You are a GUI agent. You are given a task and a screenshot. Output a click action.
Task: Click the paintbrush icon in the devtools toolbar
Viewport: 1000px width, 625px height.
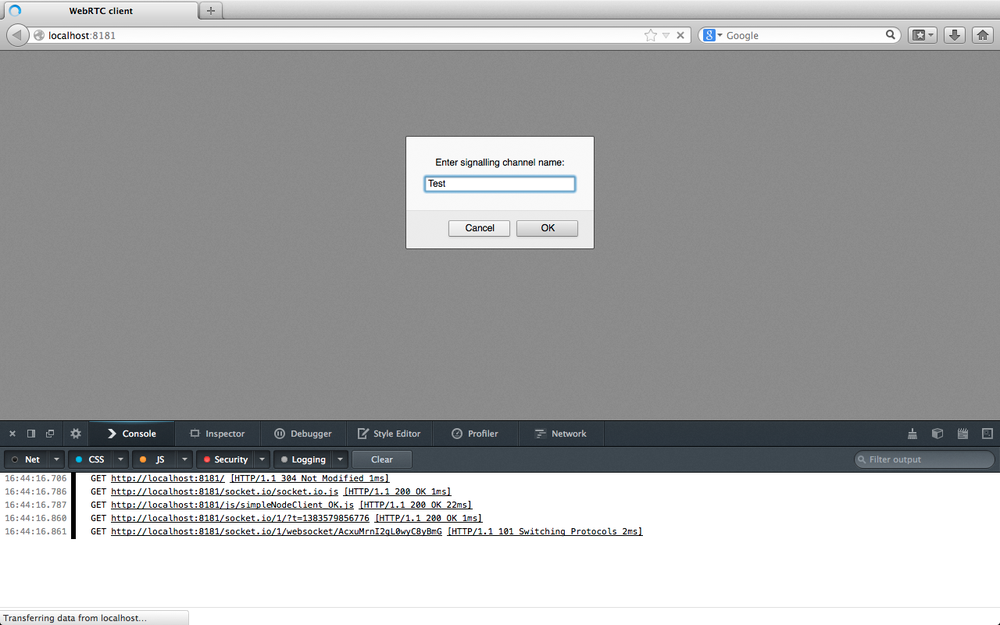pyautogui.click(x=912, y=433)
